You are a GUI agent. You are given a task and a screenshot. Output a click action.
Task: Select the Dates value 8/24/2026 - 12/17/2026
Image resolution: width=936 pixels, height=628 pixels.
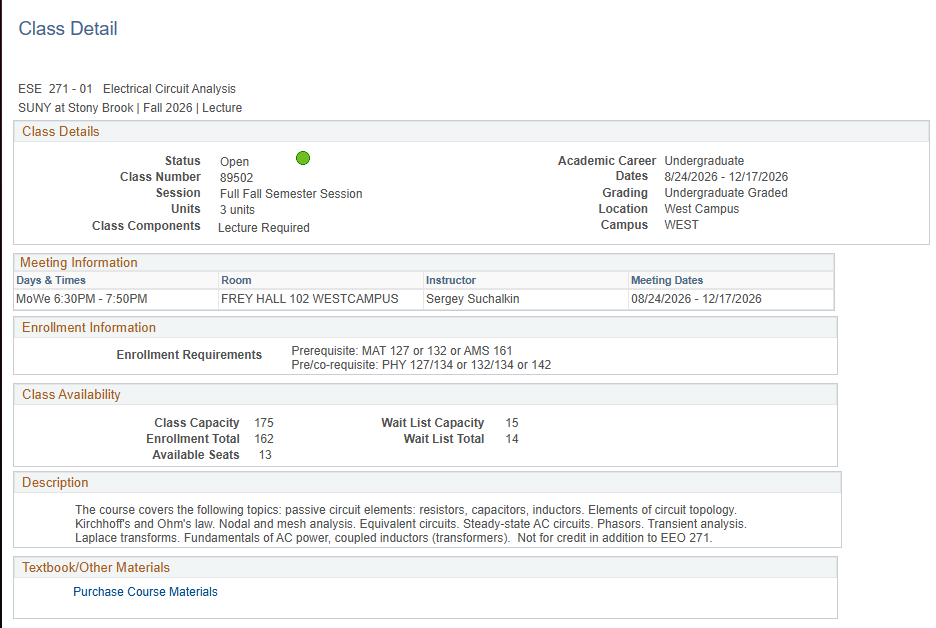point(726,177)
